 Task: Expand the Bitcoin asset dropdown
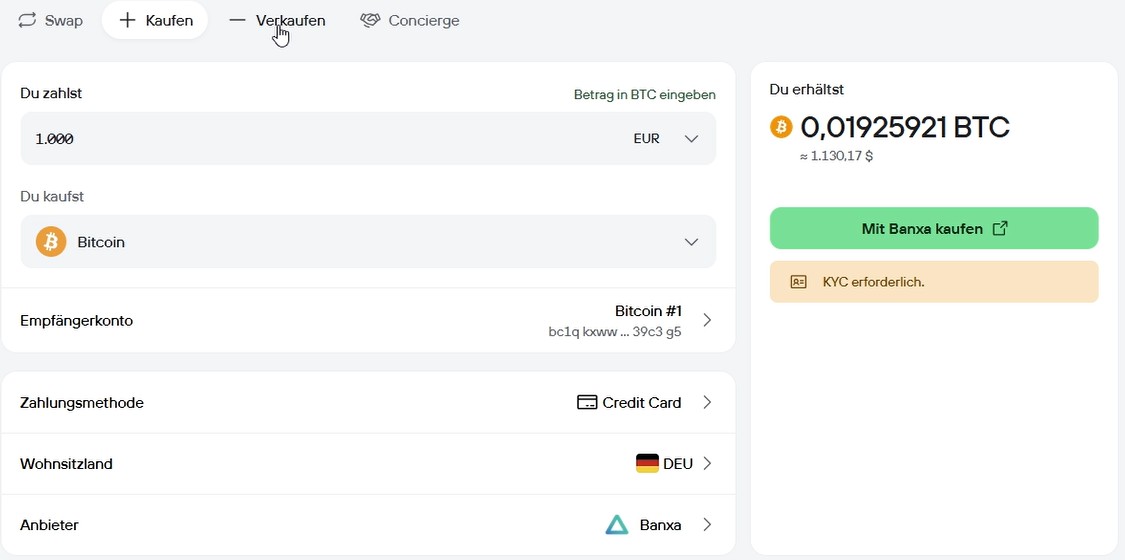point(368,242)
